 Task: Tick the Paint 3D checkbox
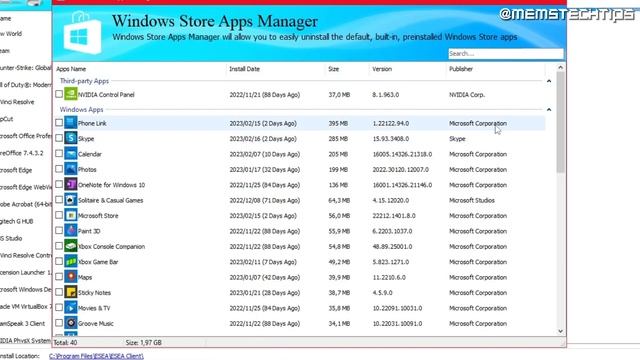[x=59, y=231]
